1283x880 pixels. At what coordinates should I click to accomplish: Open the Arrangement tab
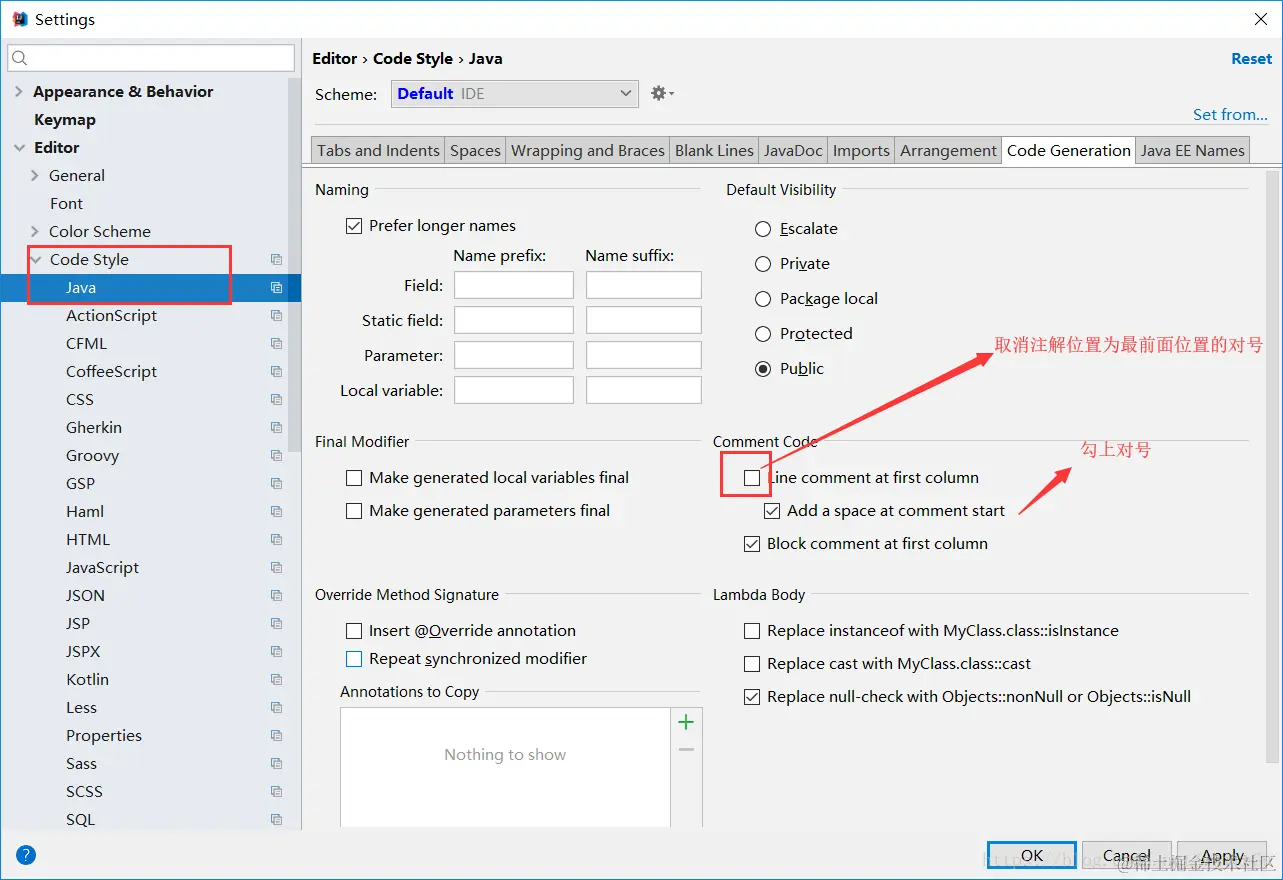948,150
